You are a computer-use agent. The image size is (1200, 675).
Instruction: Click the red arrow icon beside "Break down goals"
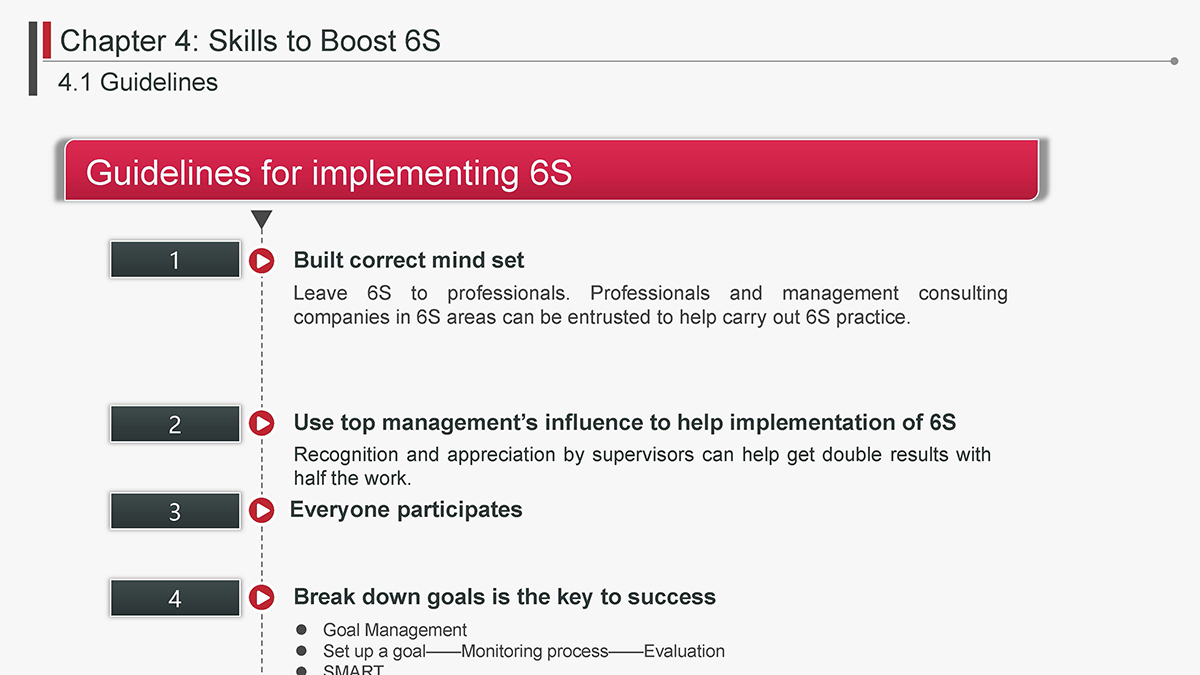(x=261, y=598)
